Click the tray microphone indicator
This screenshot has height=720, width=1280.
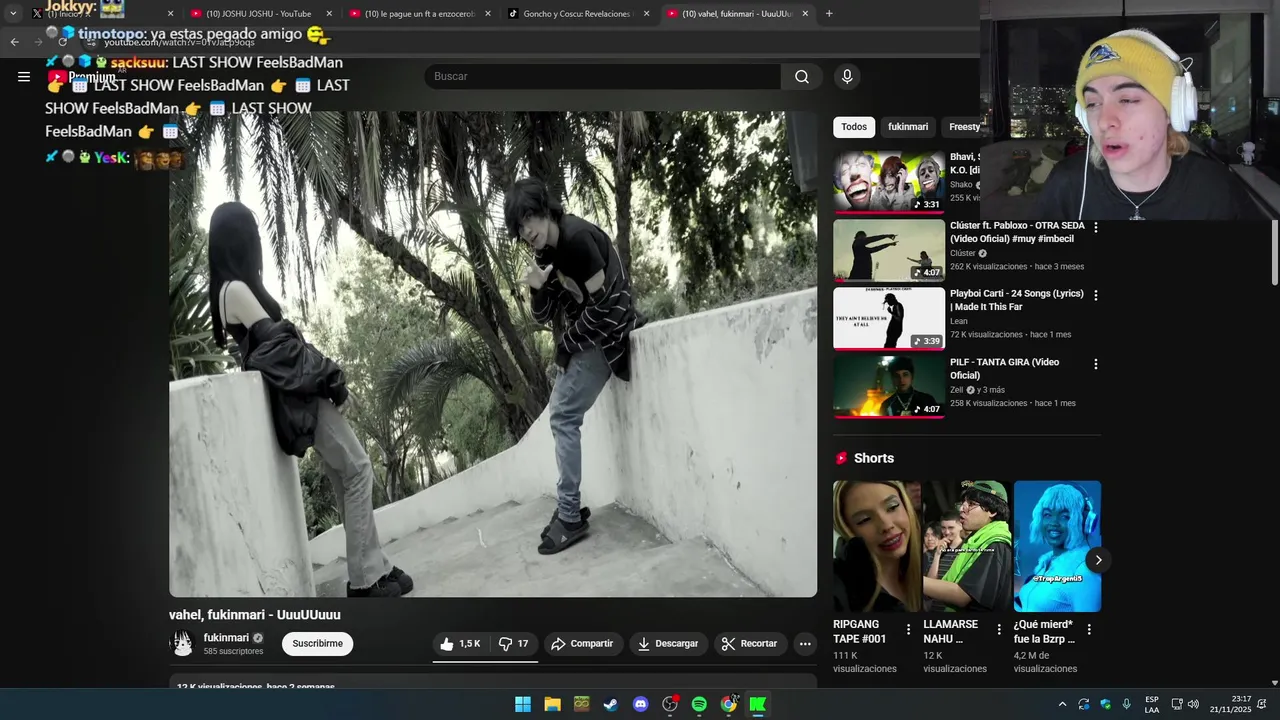1126,704
